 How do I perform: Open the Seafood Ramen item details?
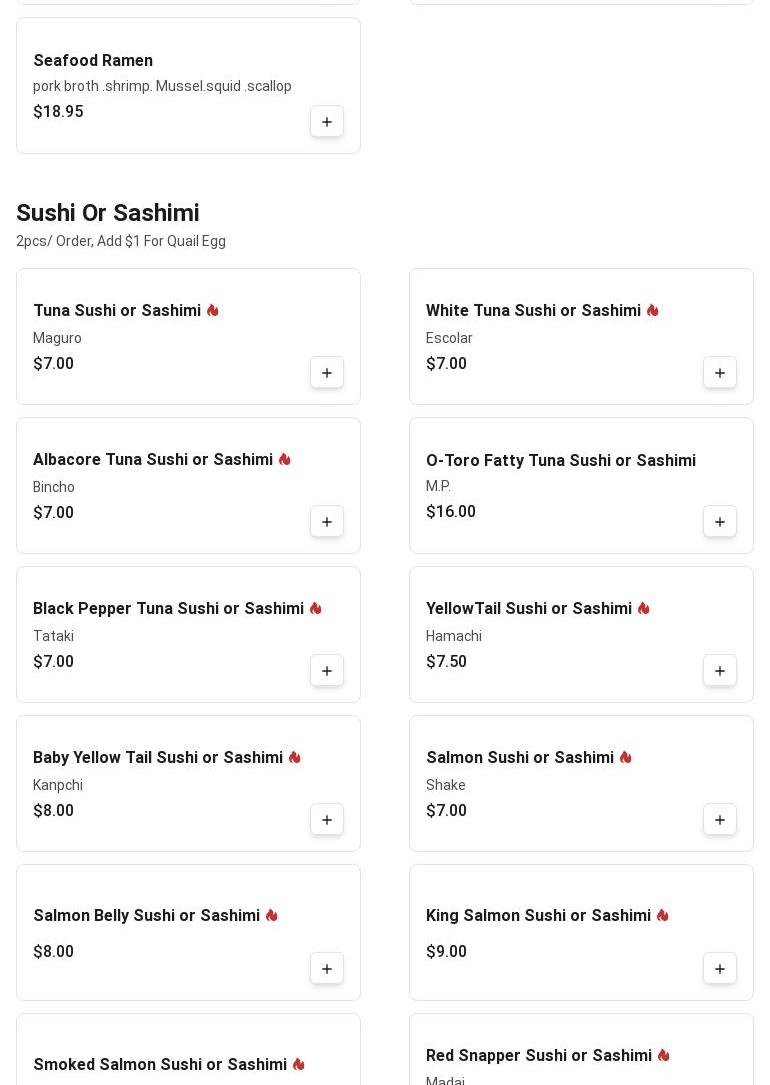coord(93,61)
